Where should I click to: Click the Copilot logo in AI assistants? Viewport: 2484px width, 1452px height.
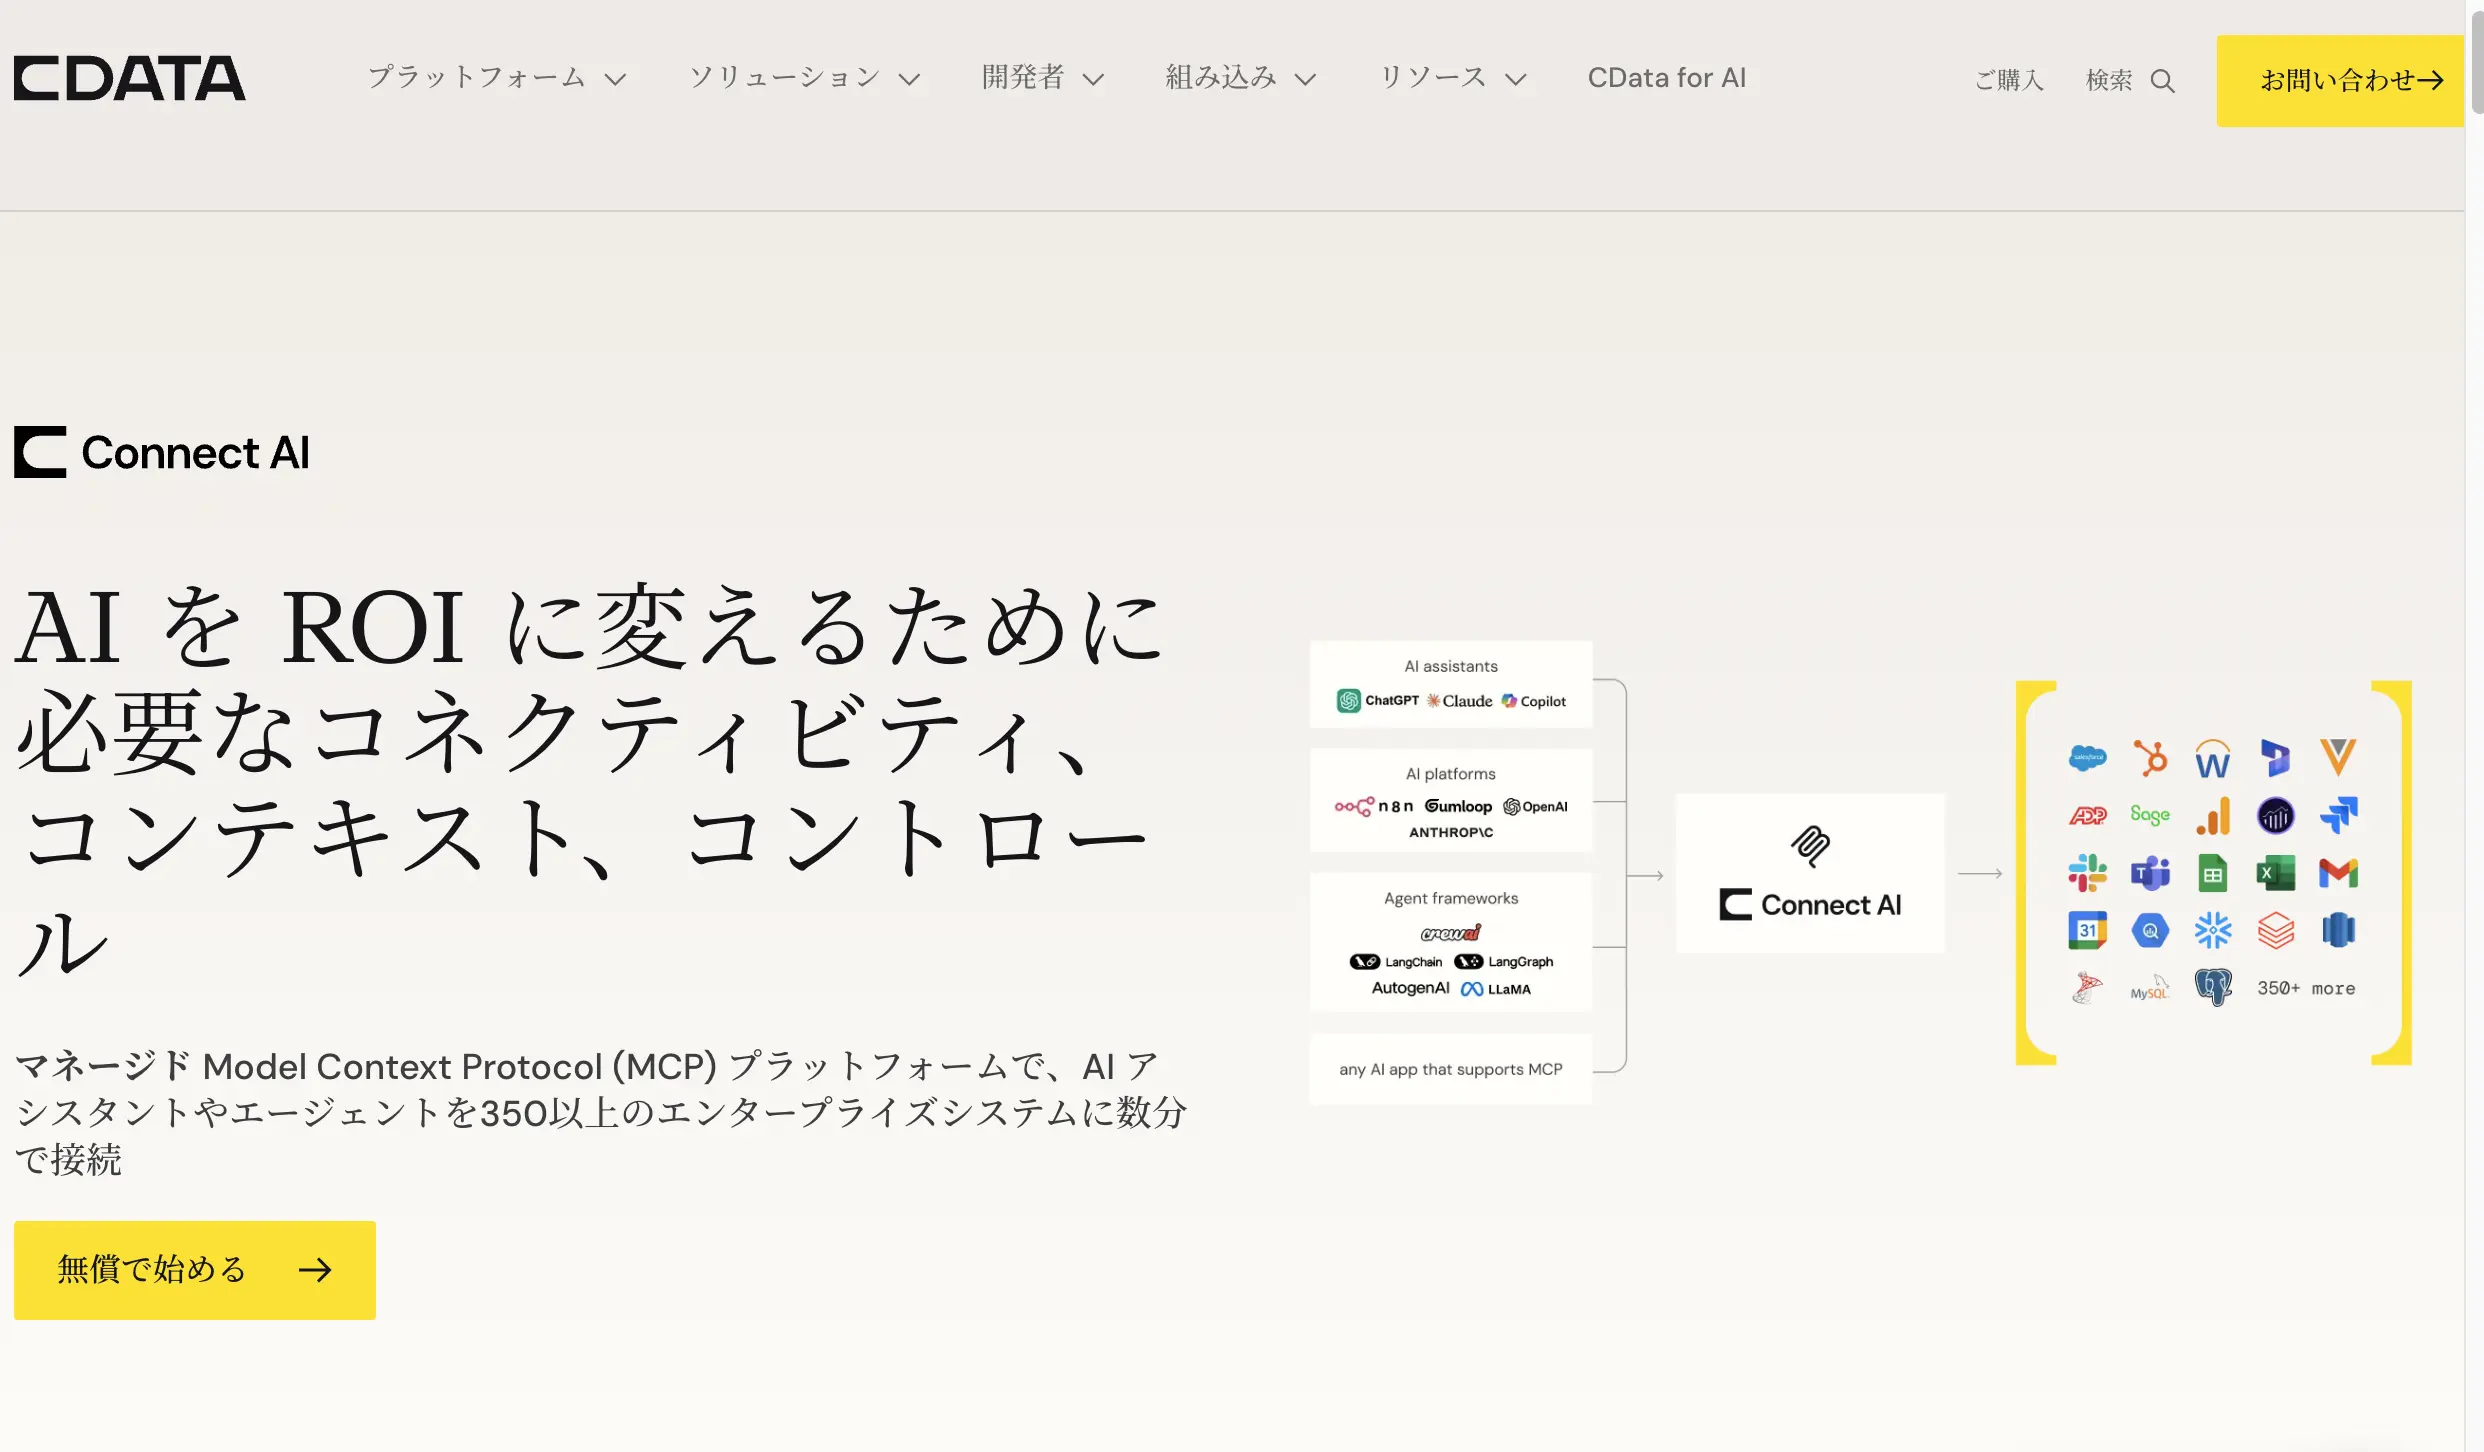(x=1533, y=701)
